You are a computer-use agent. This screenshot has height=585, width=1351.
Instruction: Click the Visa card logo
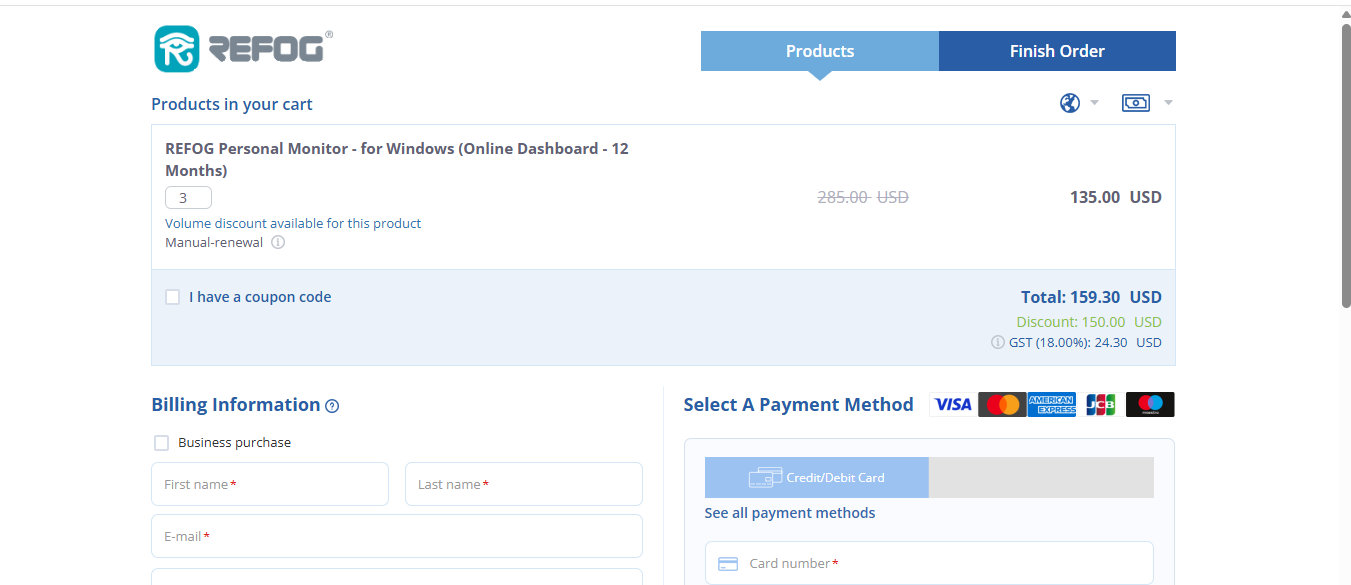(x=953, y=404)
